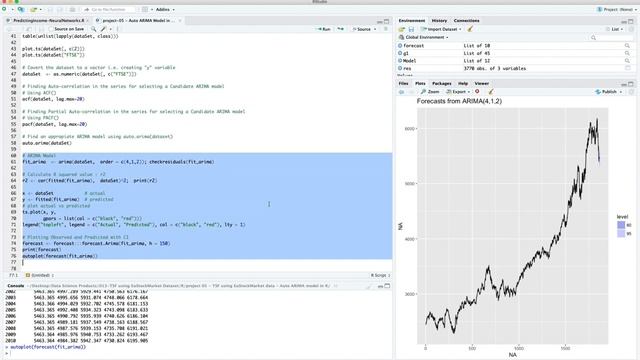The image size is (640, 360).
Task: Select the Environment tab
Action: pos(411,20)
